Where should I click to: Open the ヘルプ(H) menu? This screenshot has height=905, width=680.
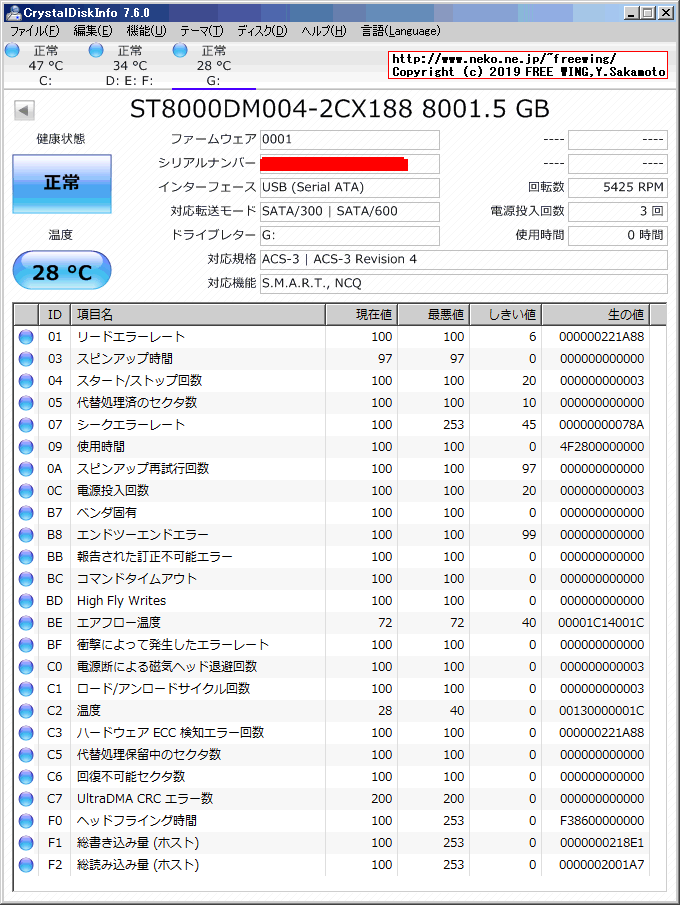click(x=323, y=31)
